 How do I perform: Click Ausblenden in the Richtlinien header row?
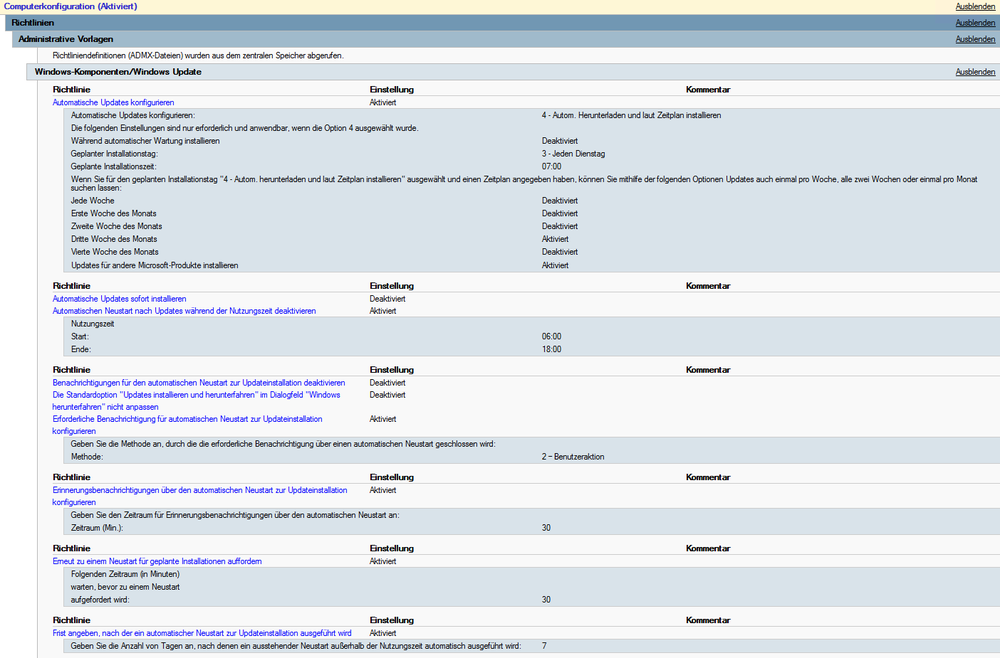[x=975, y=23]
